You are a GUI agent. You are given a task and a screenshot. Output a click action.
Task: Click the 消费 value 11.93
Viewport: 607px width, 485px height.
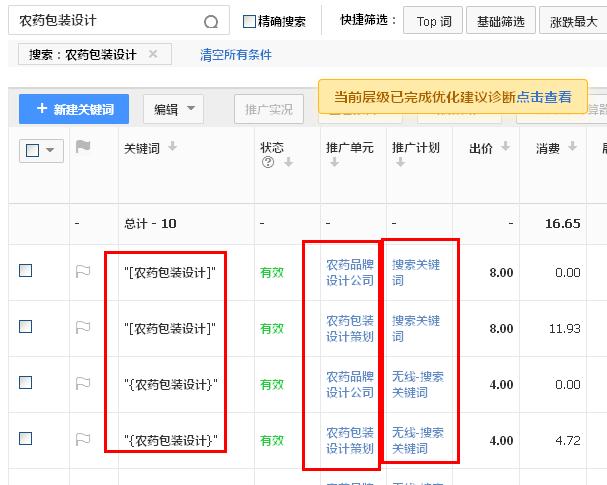point(565,329)
